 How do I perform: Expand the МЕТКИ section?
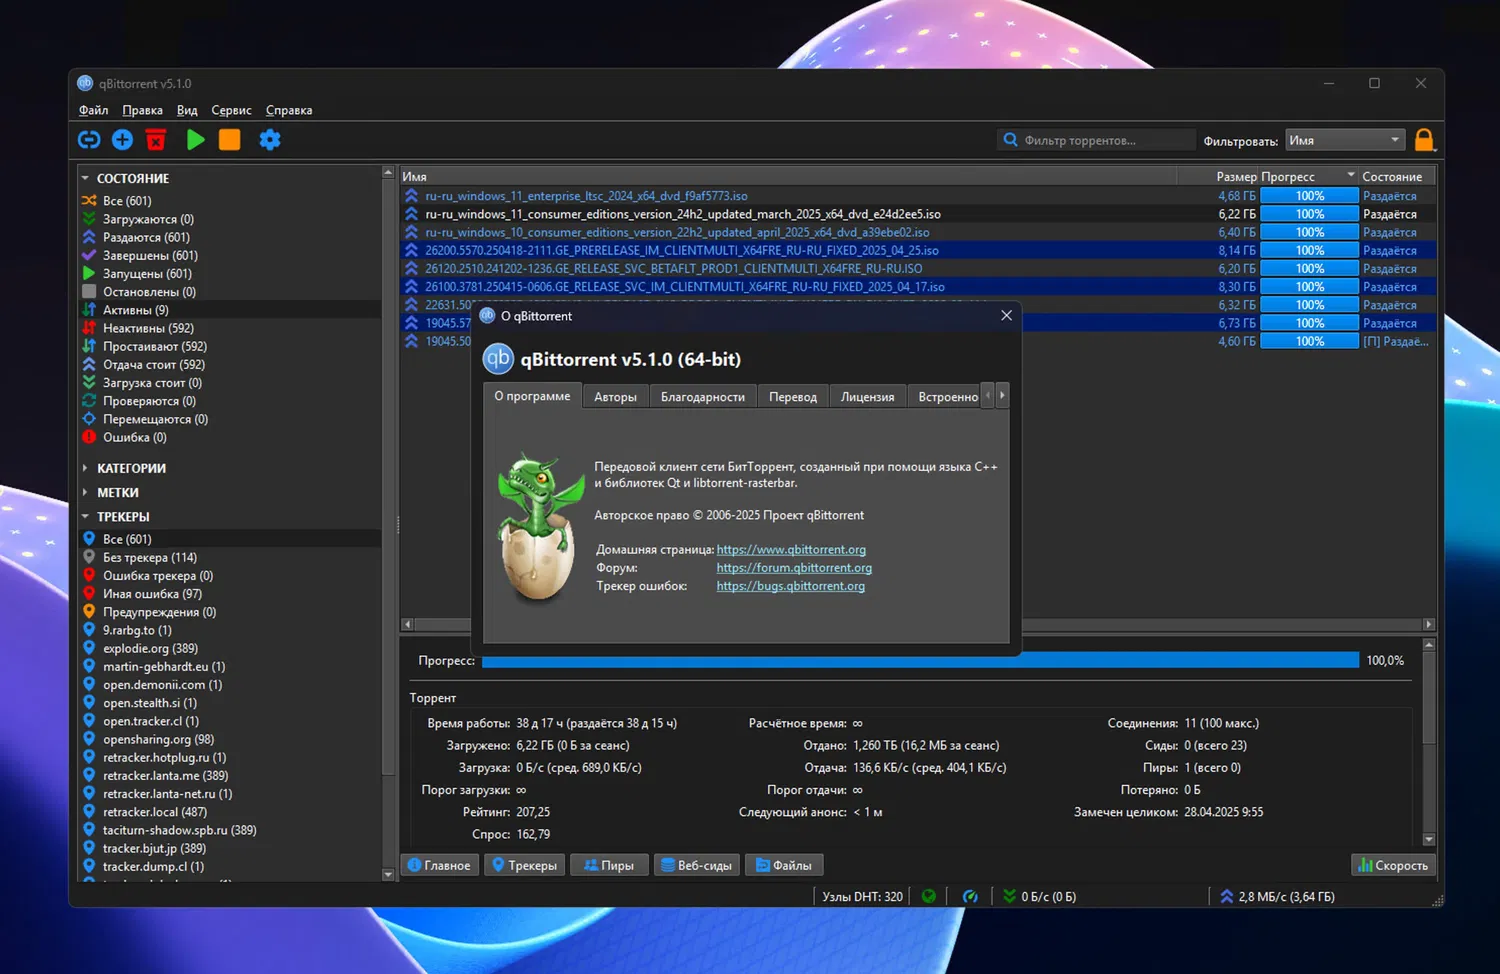[x=85, y=492]
